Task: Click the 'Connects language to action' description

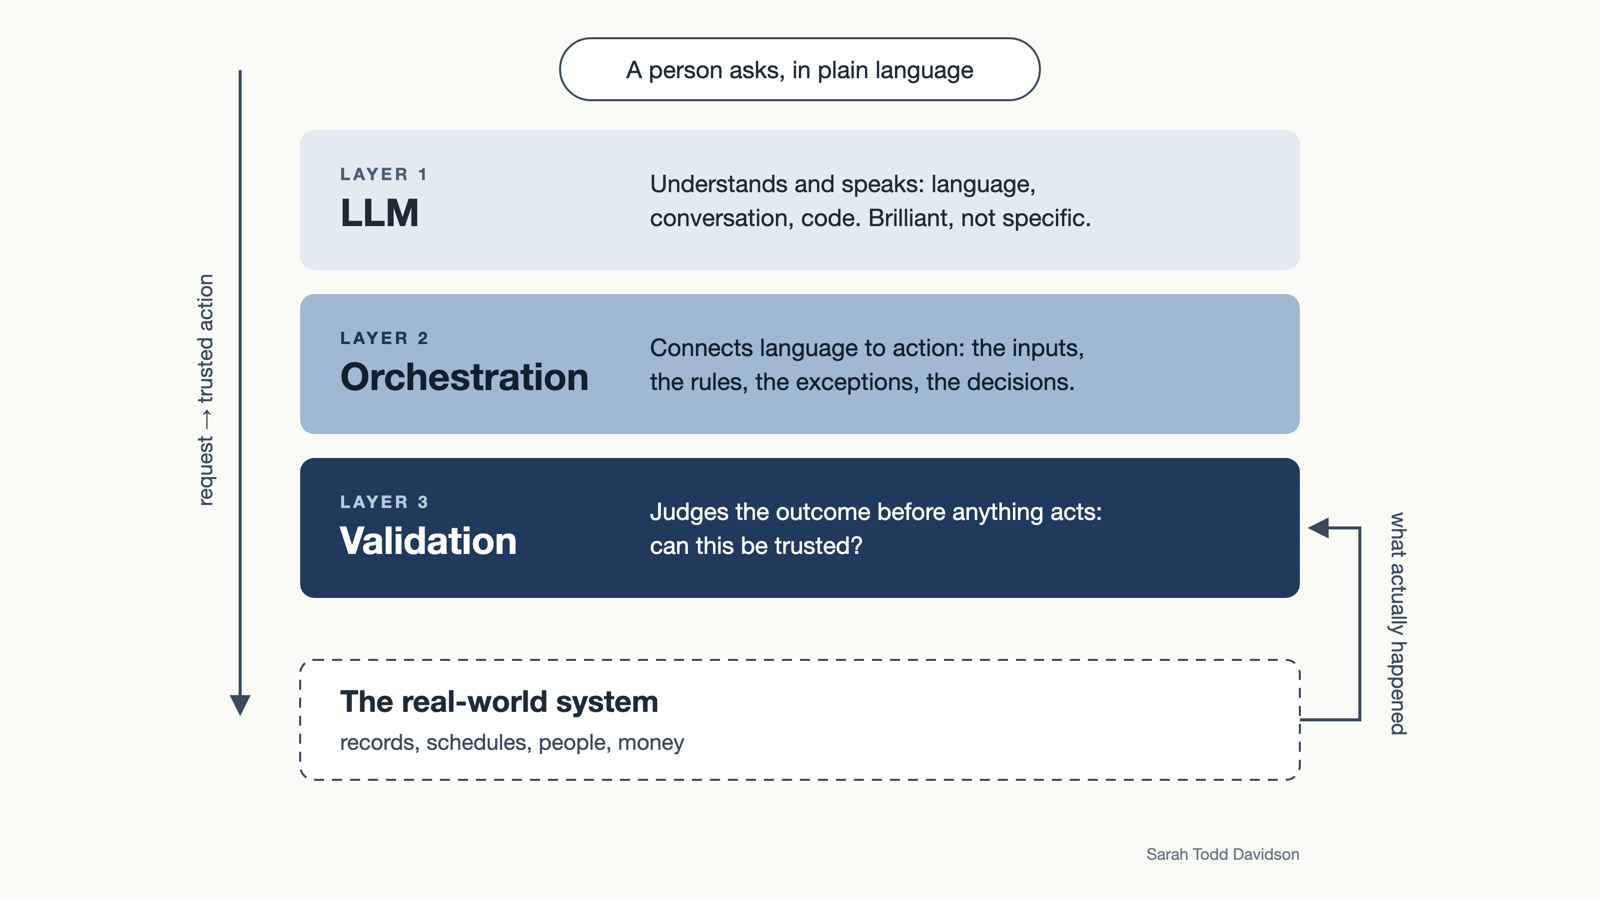Action: point(867,365)
